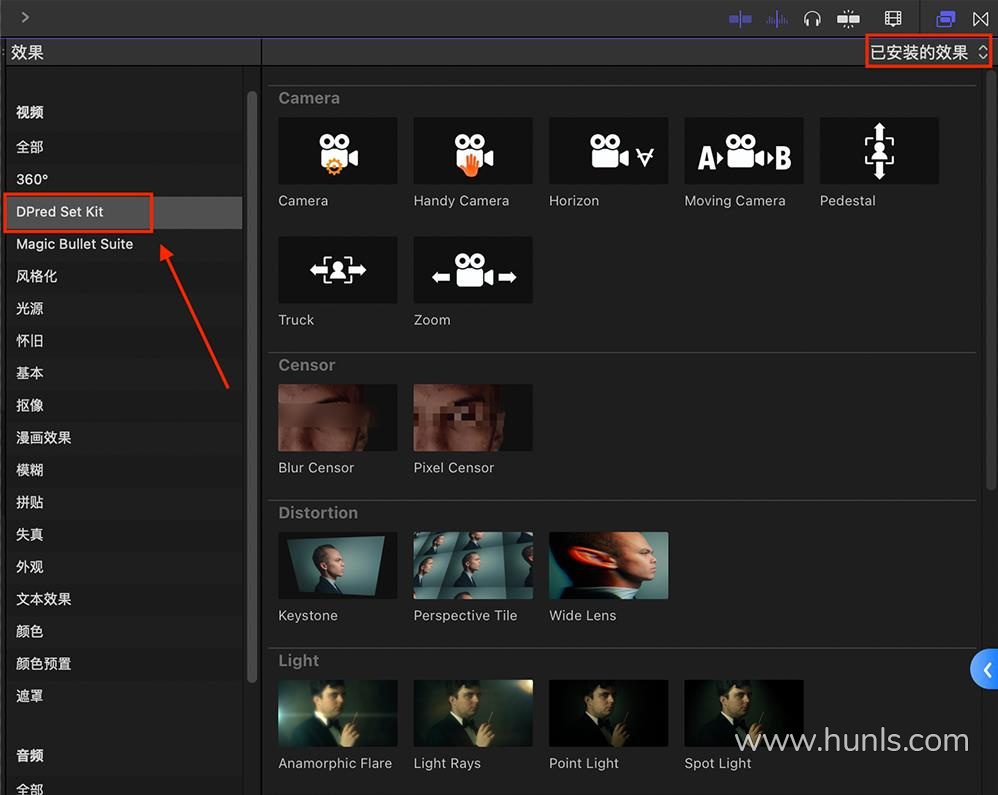Open the Transitions browser bowtie icon

tap(981, 18)
